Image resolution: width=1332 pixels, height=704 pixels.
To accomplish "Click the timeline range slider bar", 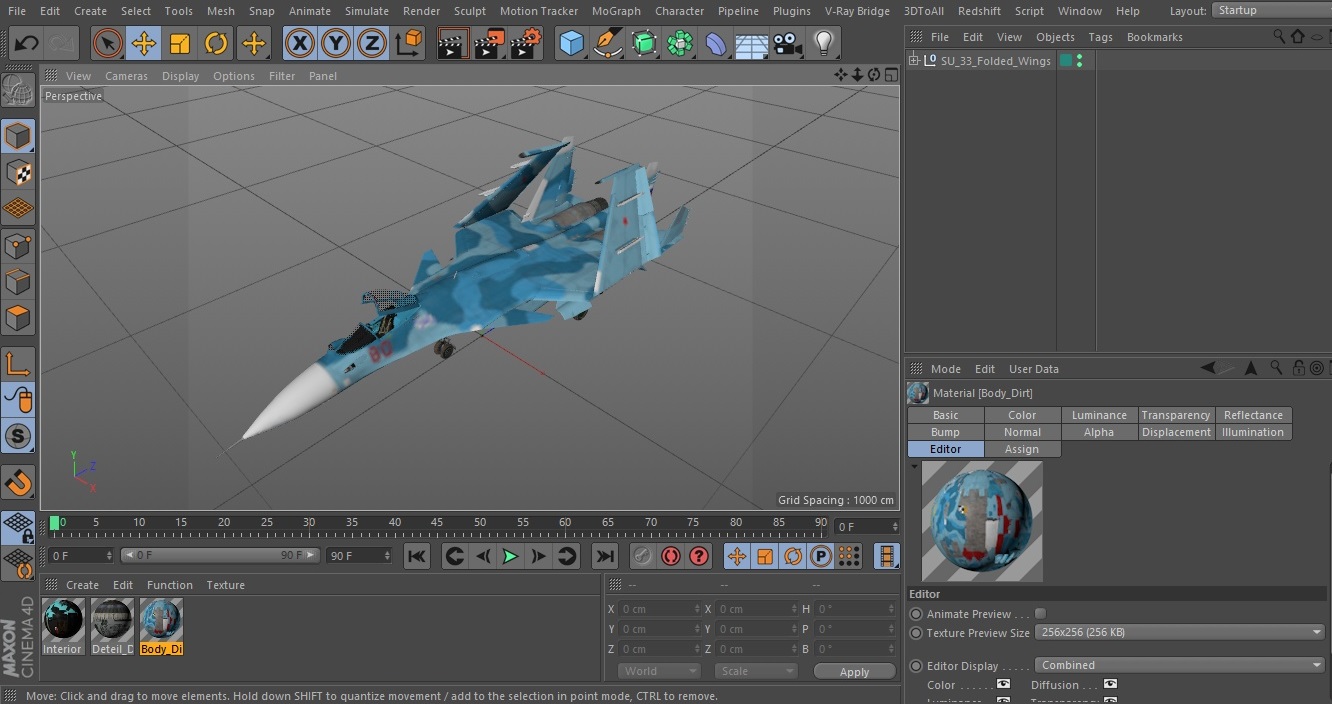I will [x=220, y=555].
